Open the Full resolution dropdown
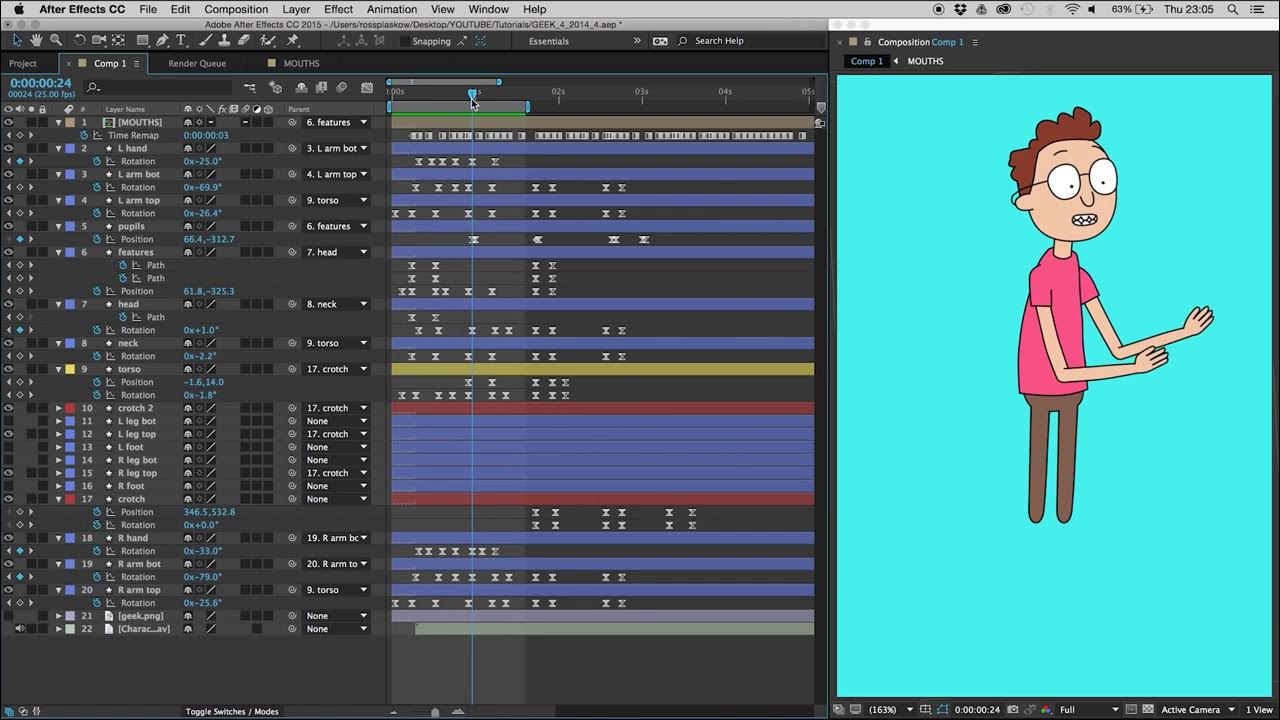Screen dimensions: 1280x720 tap(1089, 710)
